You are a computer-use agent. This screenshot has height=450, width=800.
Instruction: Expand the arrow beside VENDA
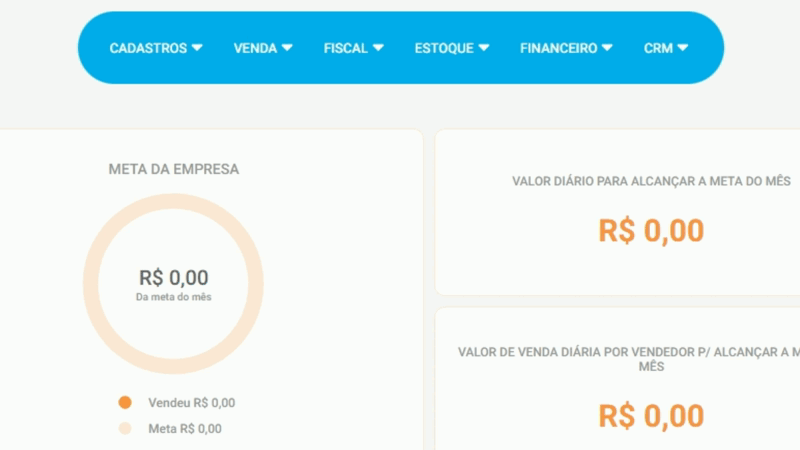(287, 47)
